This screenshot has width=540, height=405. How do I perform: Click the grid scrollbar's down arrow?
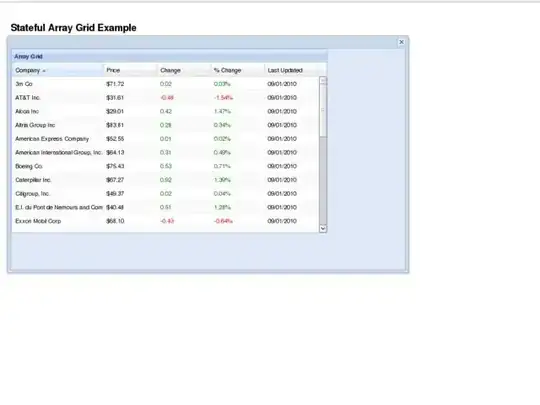323,229
